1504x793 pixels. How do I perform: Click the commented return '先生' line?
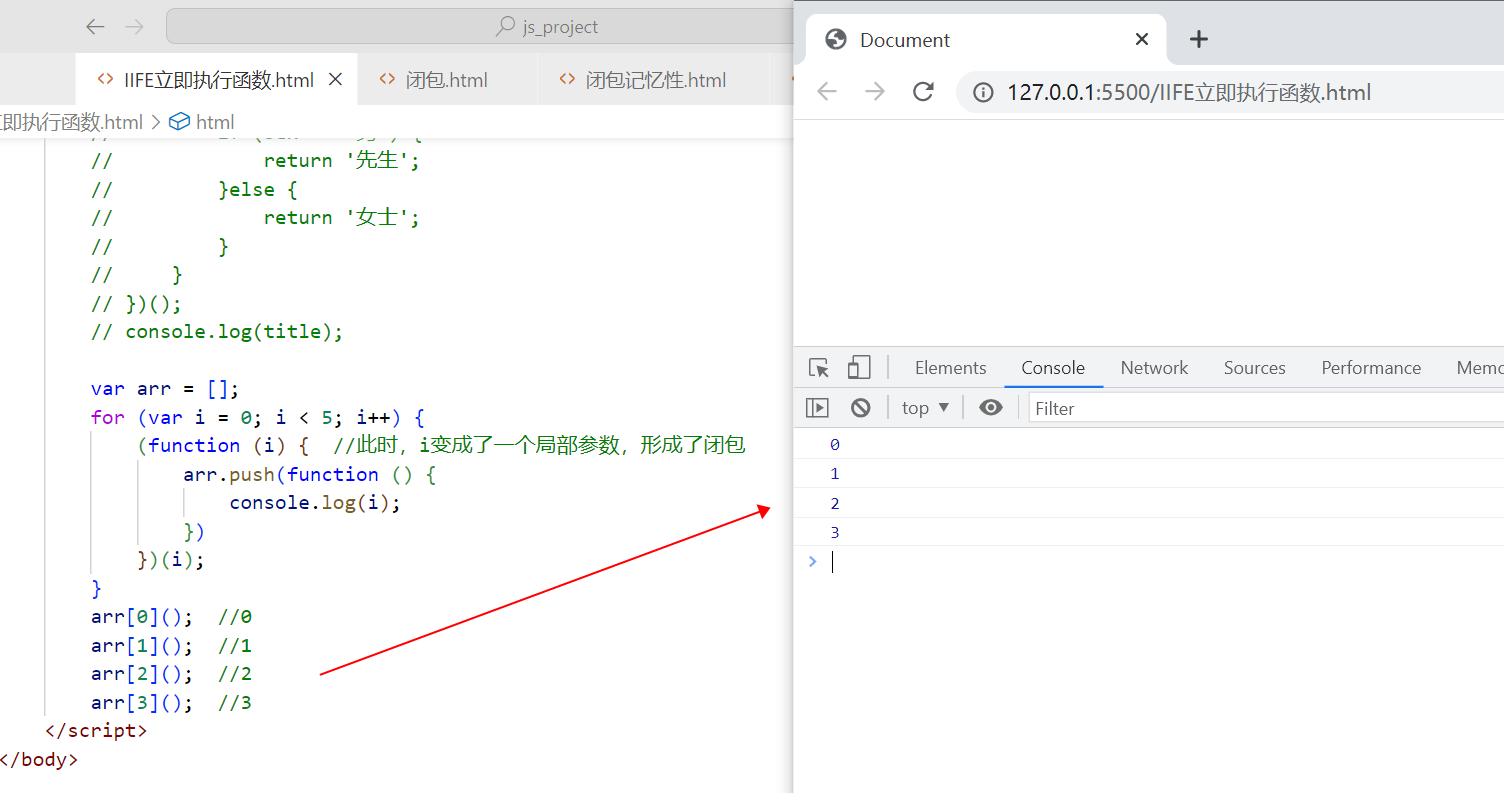tap(255, 161)
